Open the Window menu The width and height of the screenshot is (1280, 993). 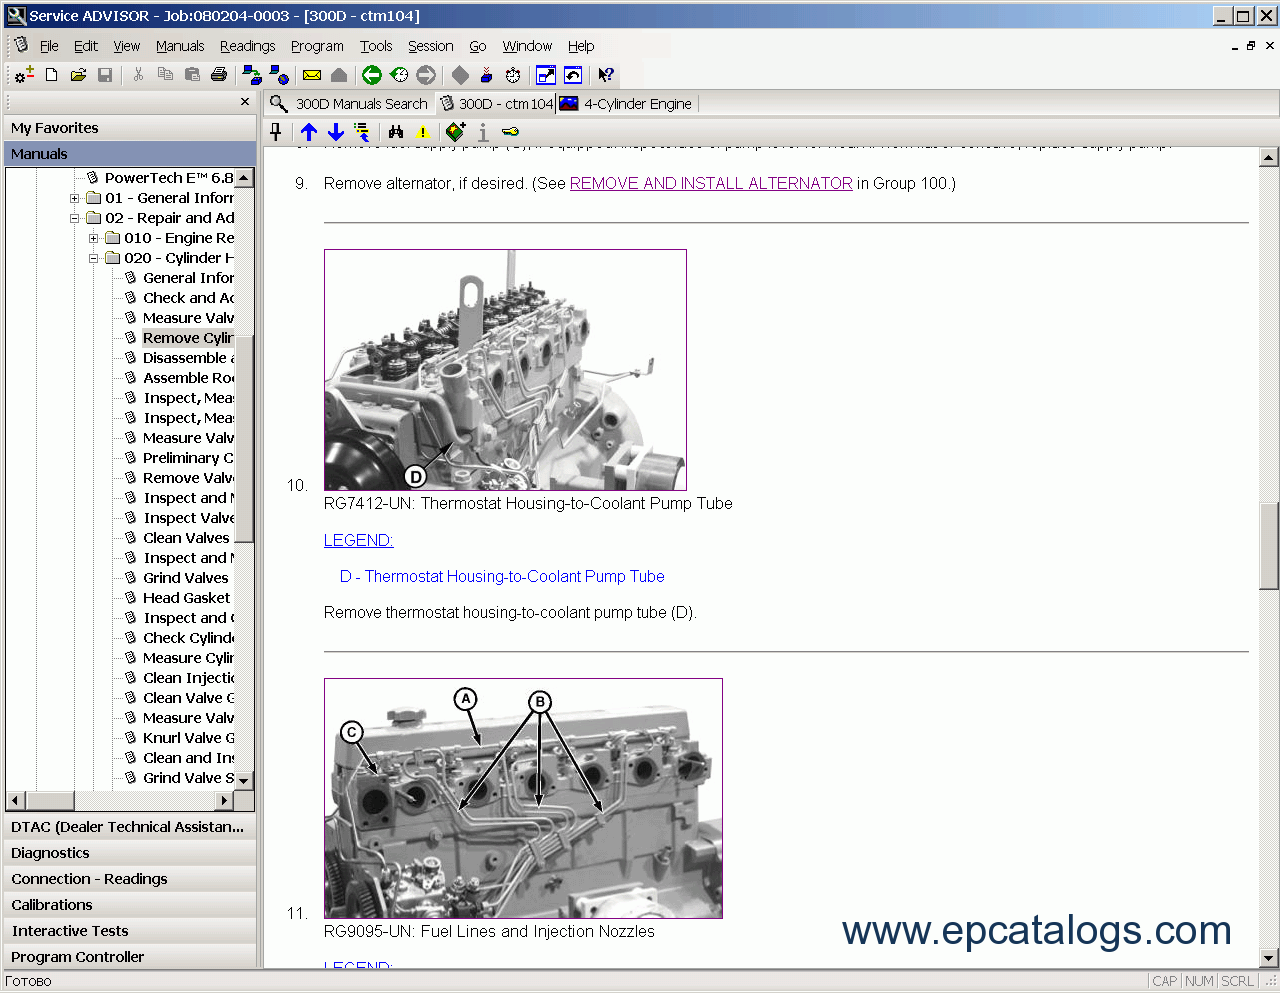[527, 46]
